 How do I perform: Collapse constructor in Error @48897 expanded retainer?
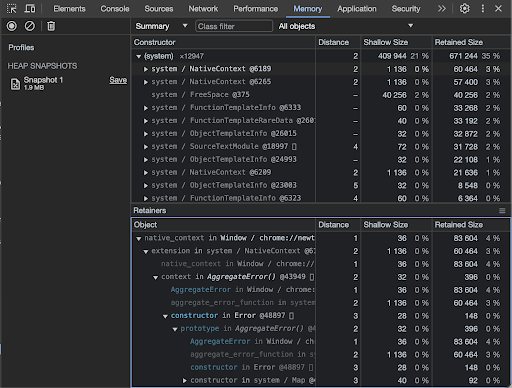[x=165, y=316]
